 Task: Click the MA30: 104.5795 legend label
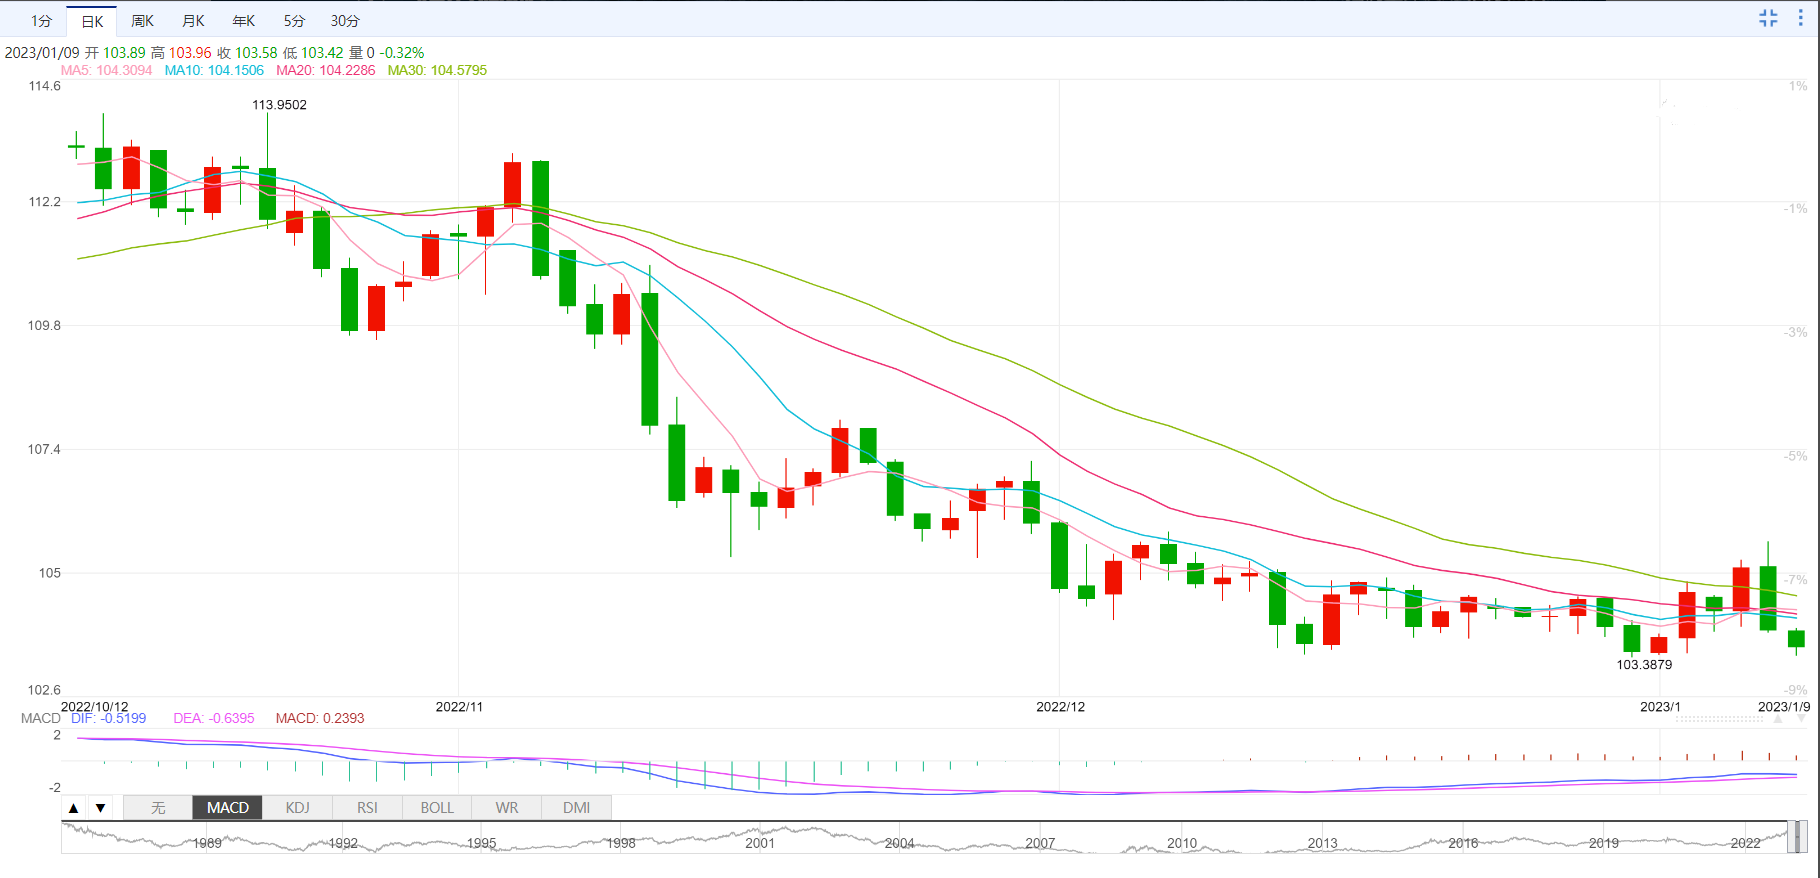437,70
